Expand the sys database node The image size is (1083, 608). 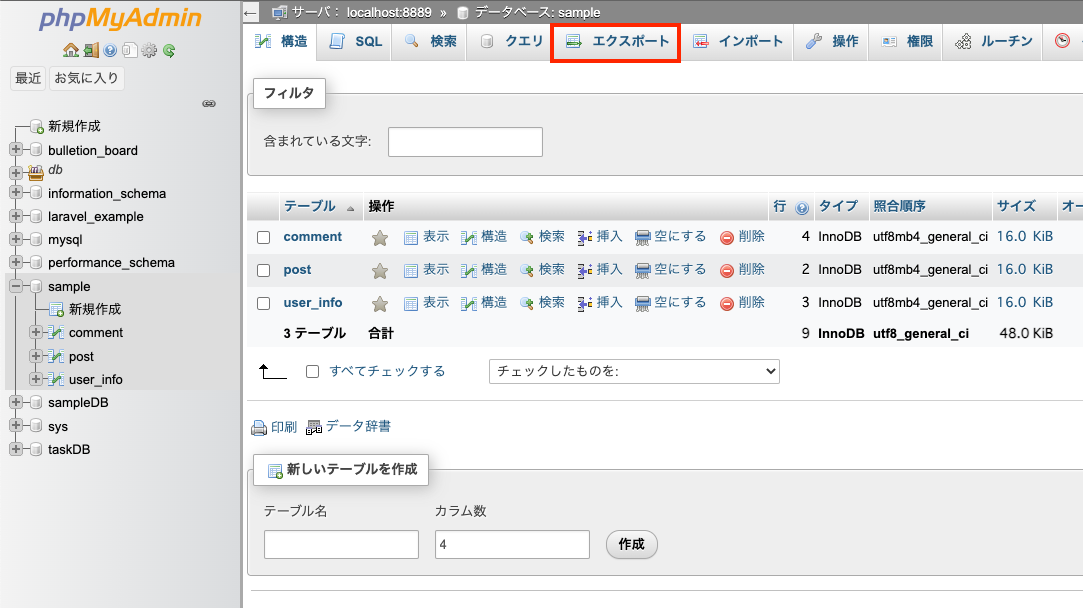point(16,426)
